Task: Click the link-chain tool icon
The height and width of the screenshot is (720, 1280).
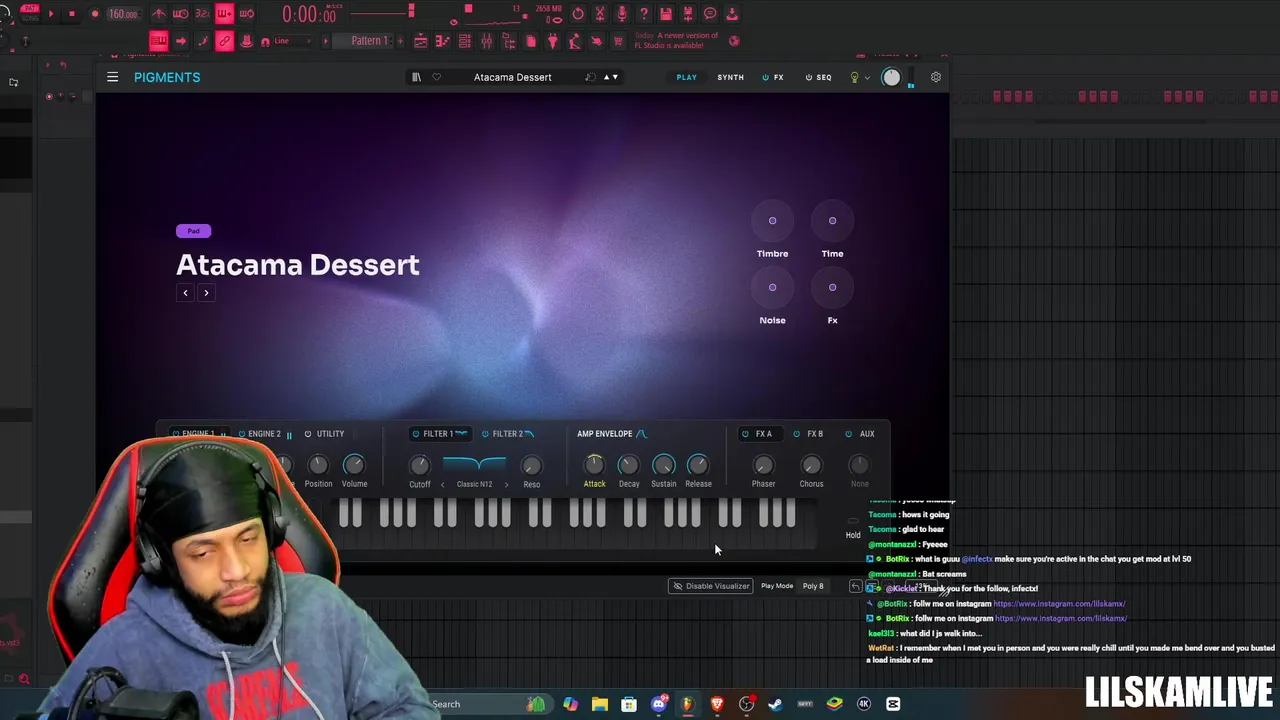Action: click(x=224, y=41)
